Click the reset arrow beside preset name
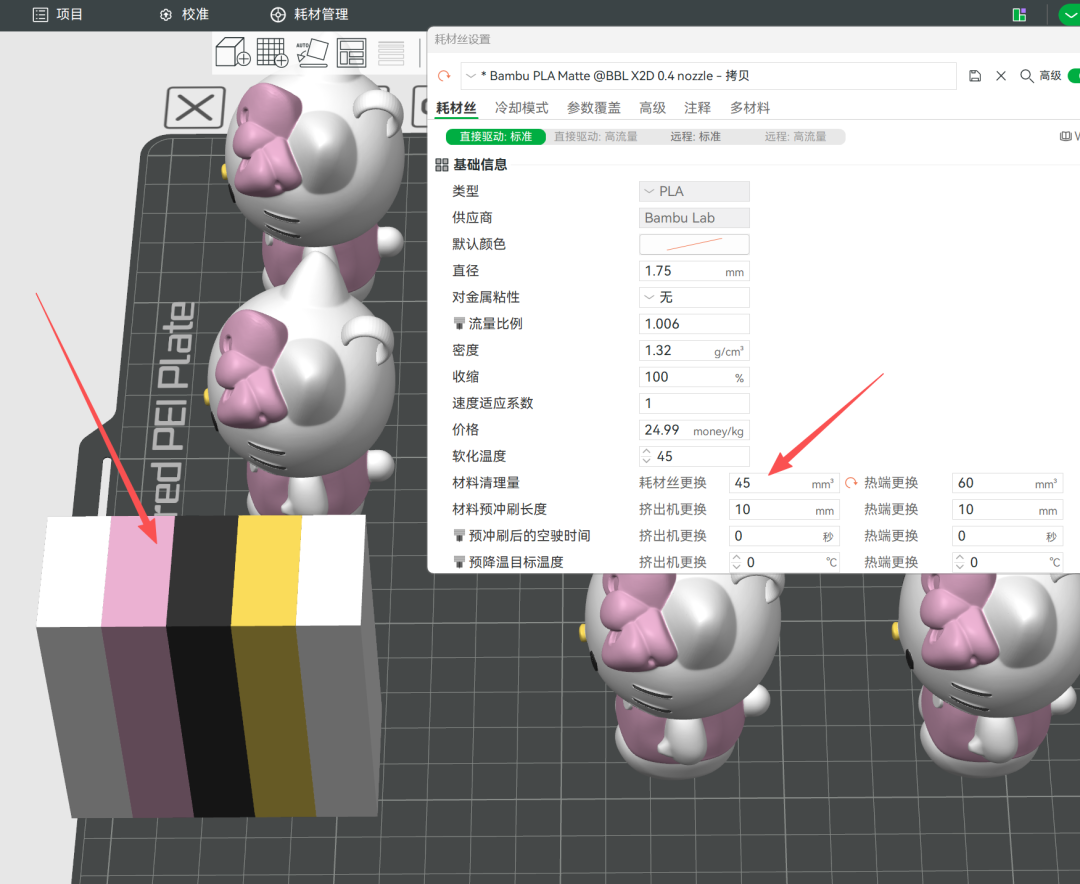The image size is (1080, 884). pos(444,76)
